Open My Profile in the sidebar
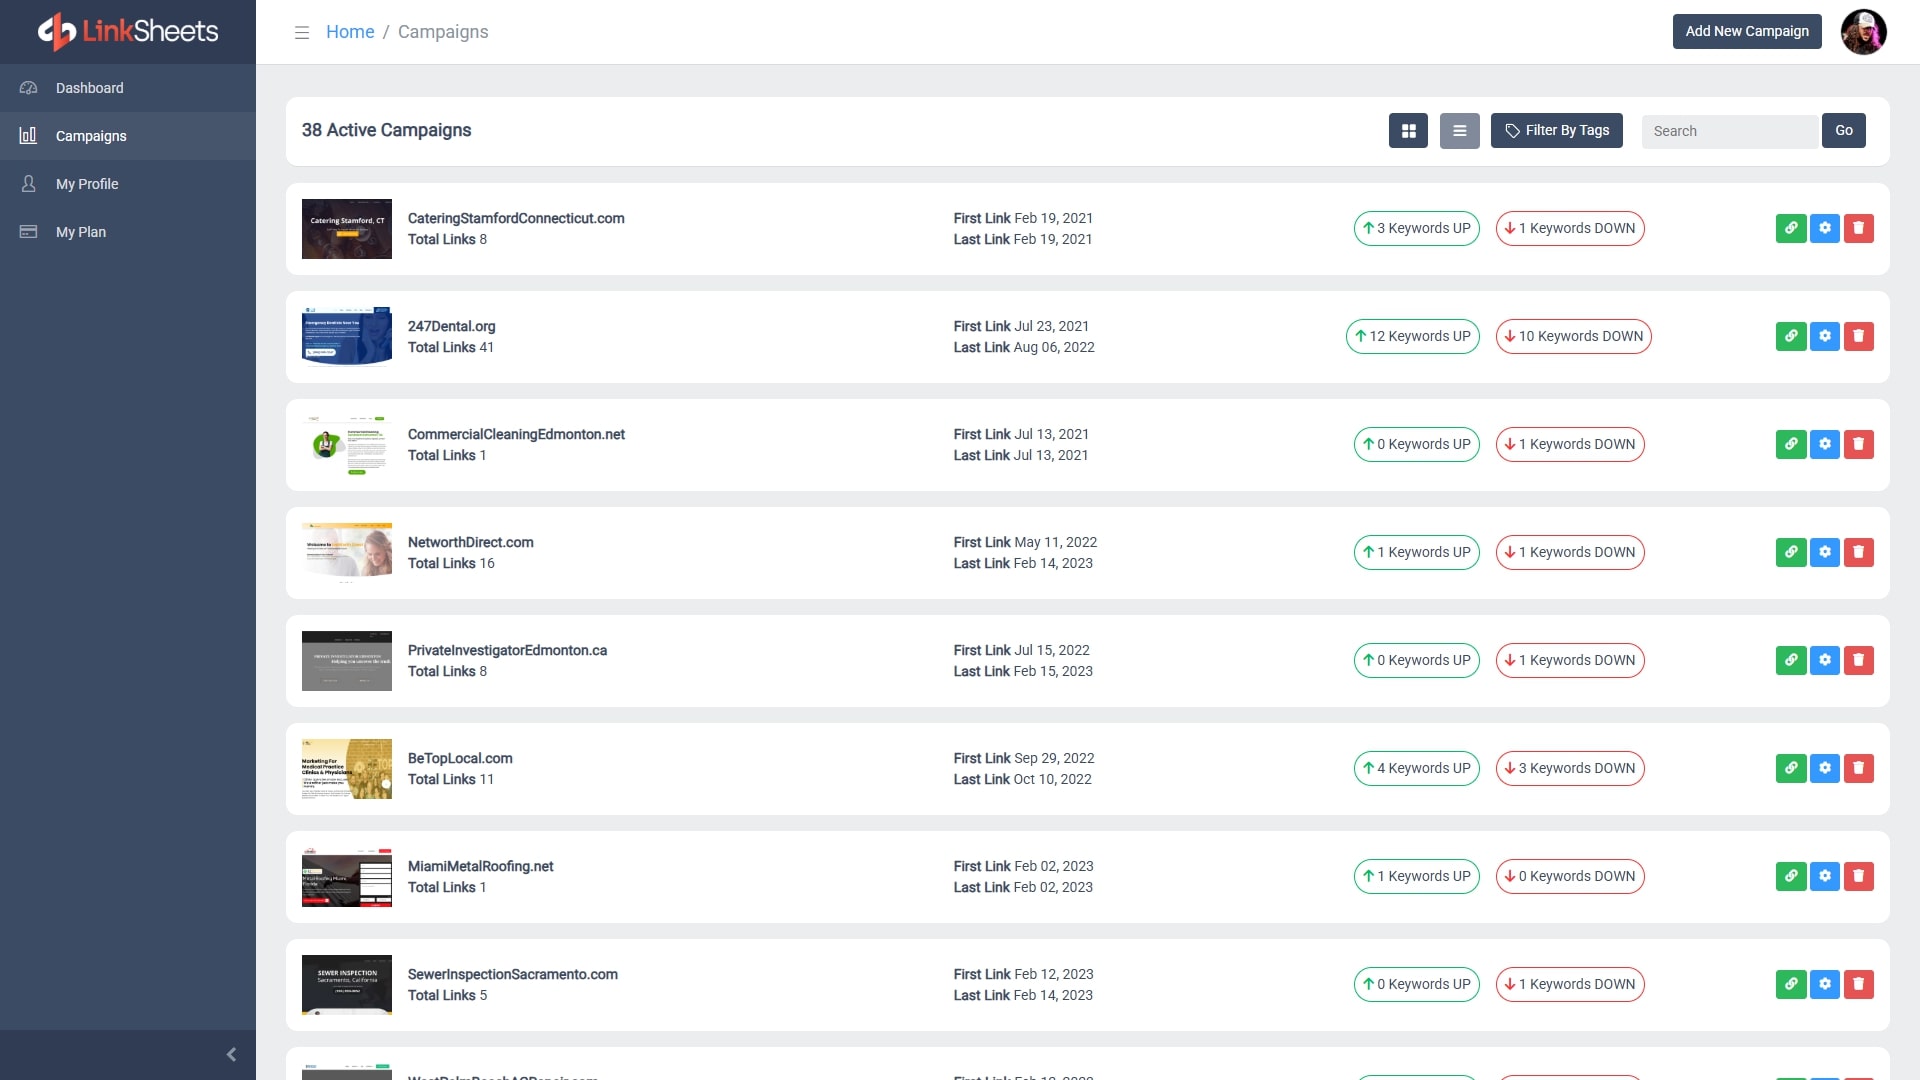1920x1080 pixels. (x=128, y=184)
